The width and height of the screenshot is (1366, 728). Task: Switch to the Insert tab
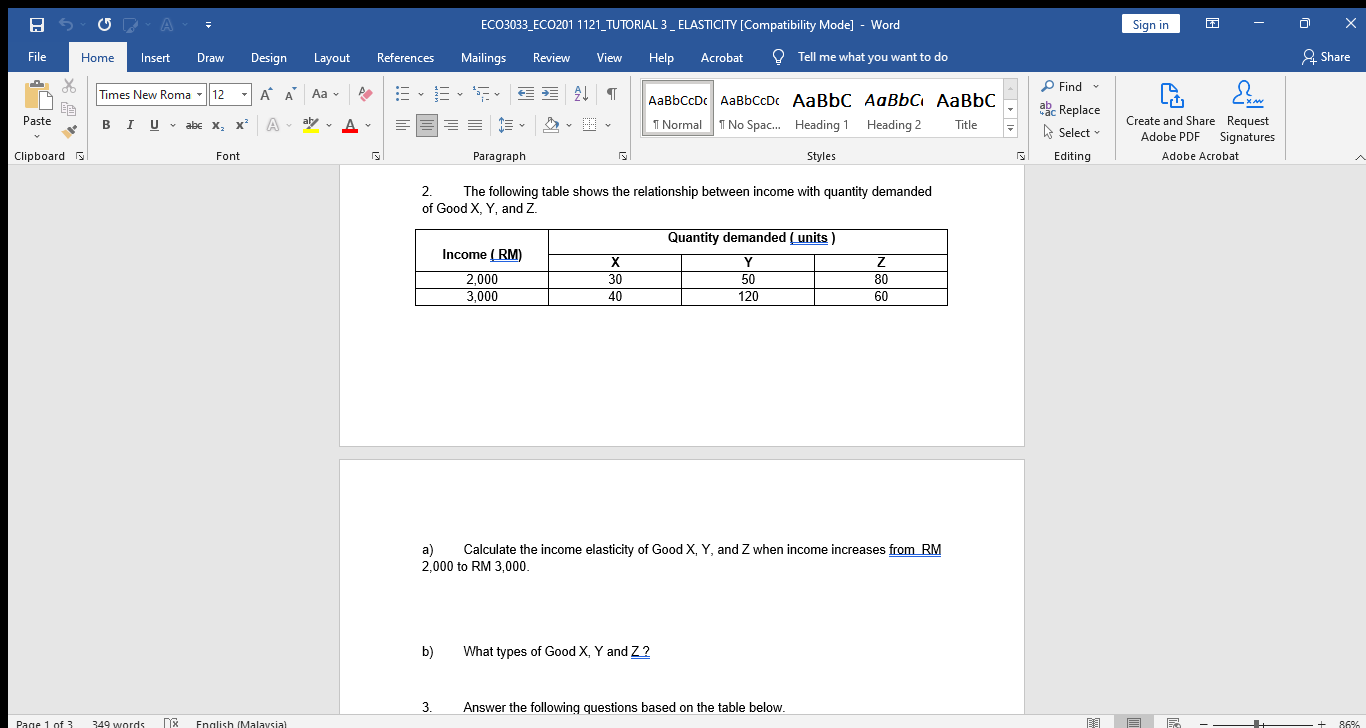pos(155,57)
